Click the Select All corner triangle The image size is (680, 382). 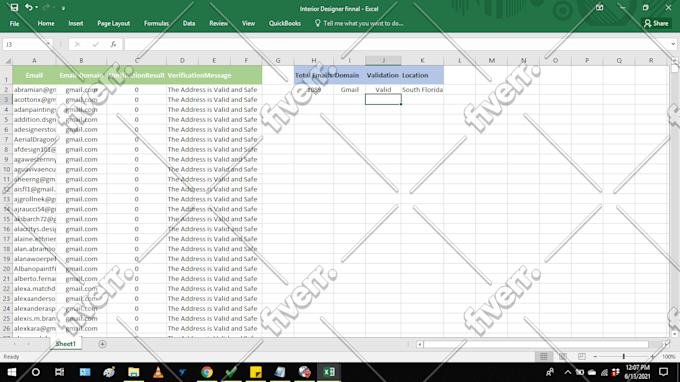7,61
